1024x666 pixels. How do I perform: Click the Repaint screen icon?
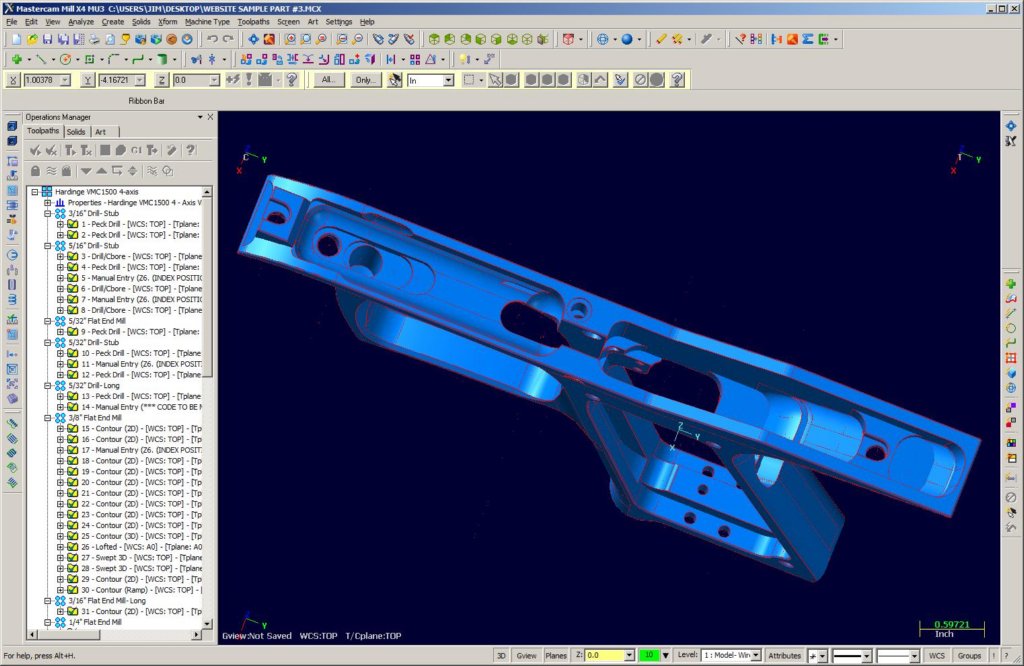point(269,39)
